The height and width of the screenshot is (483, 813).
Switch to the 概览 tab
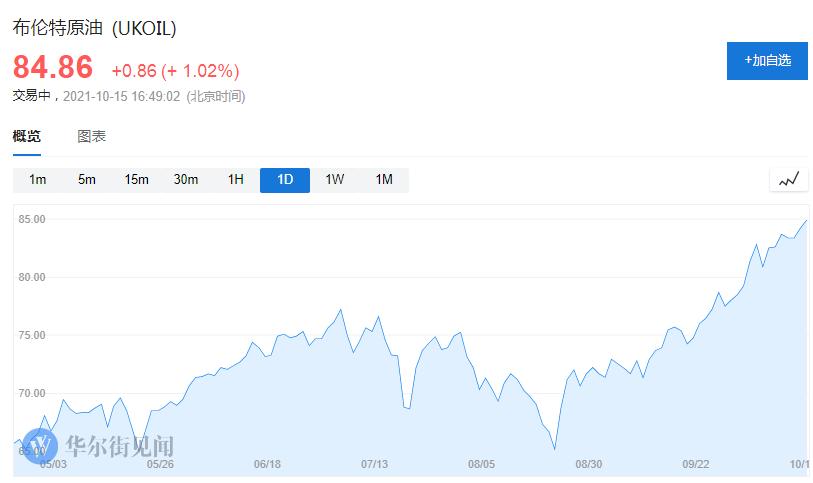click(x=27, y=136)
